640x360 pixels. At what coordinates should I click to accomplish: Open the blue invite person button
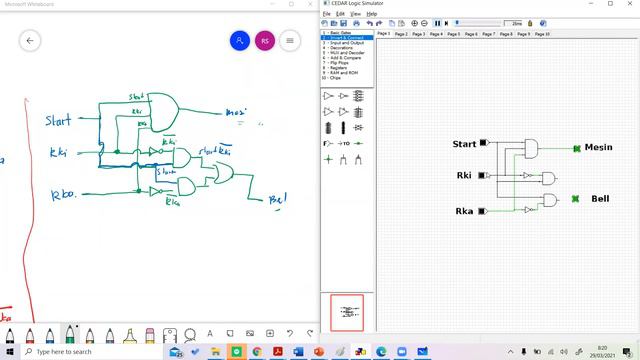pyautogui.click(x=240, y=41)
